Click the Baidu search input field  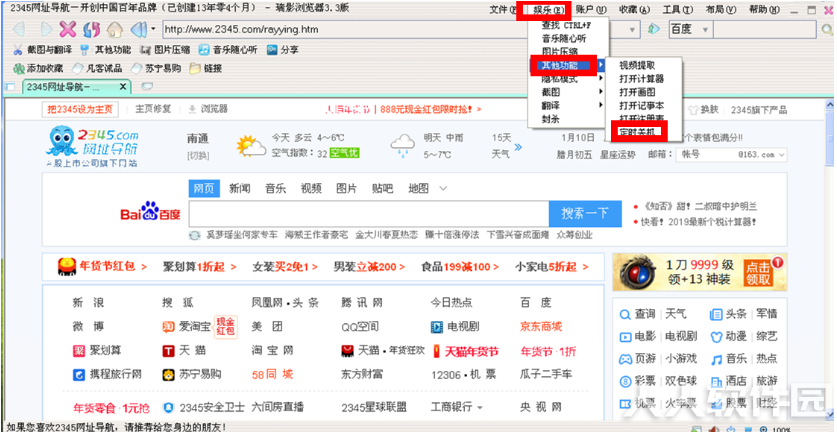(369, 214)
